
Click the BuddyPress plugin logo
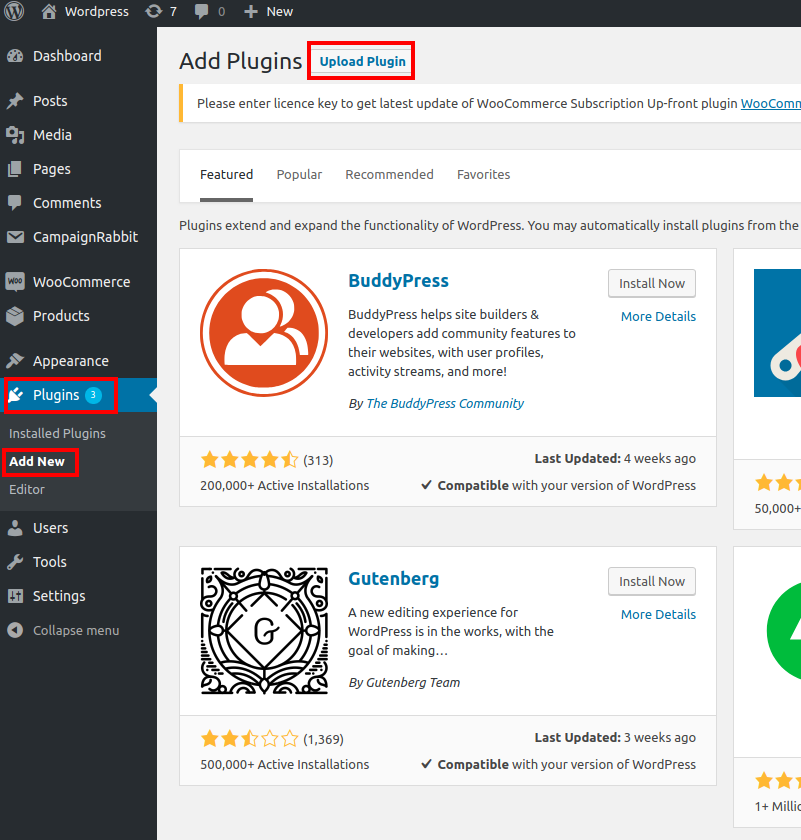[264, 333]
